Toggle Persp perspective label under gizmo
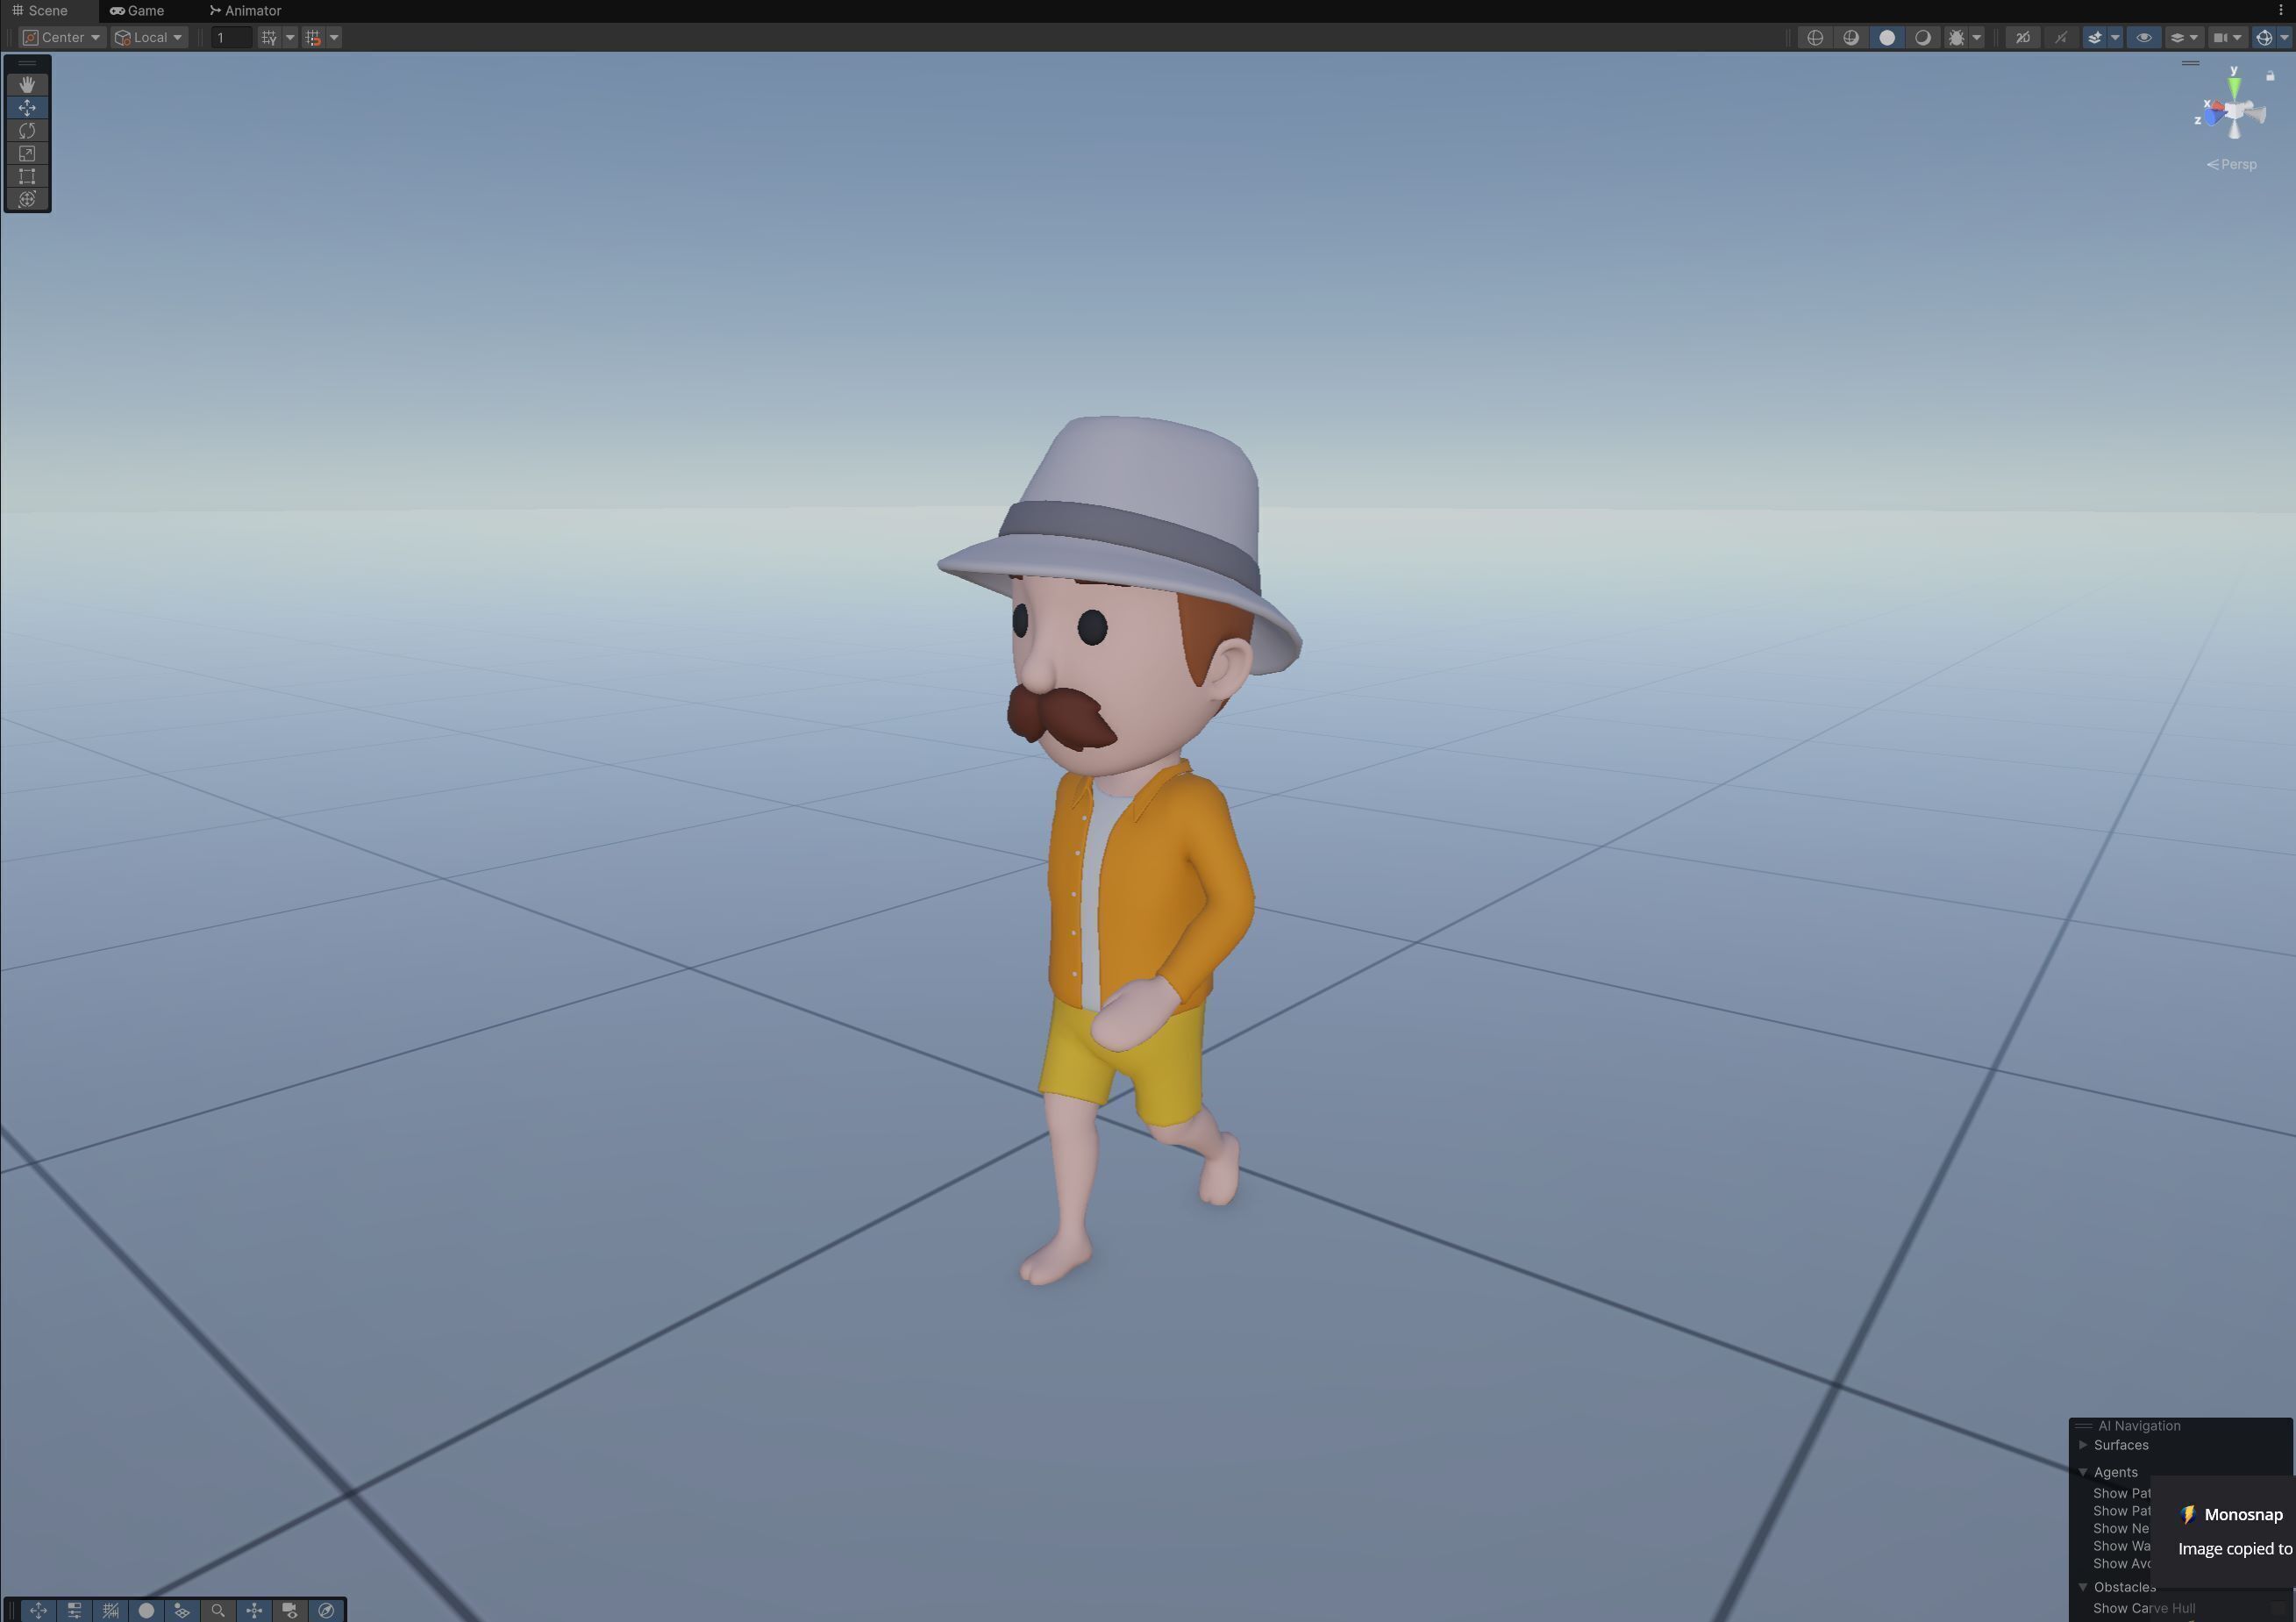2296x1622 pixels. click(2232, 164)
